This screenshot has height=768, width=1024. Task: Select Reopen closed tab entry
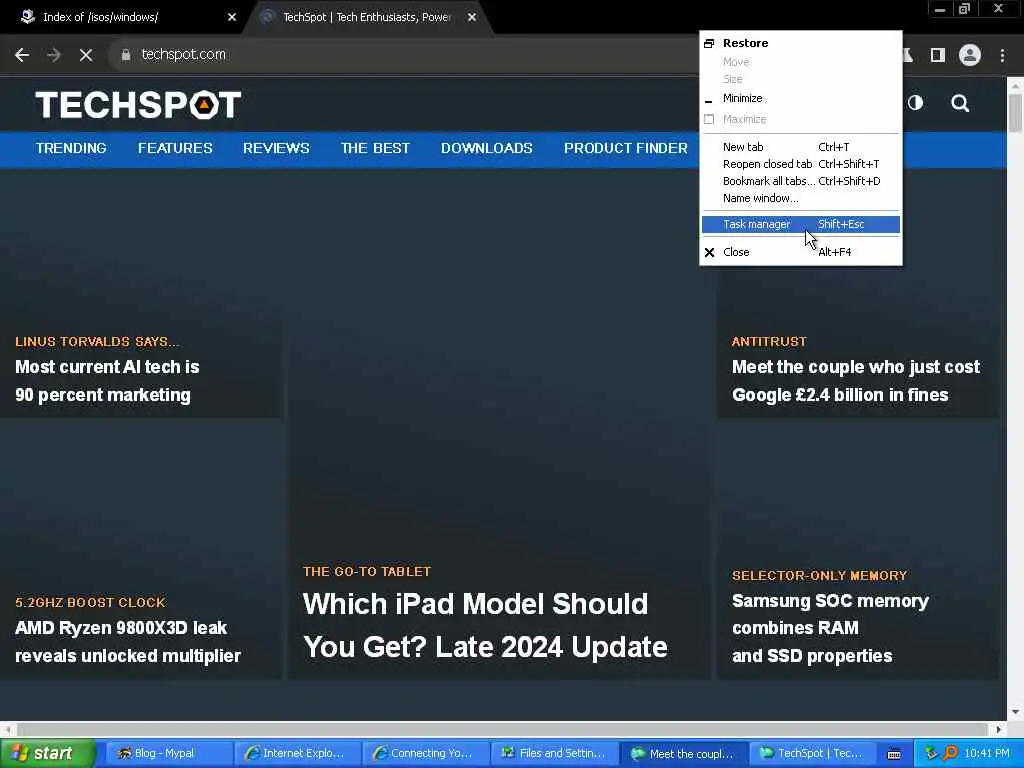[800, 164]
